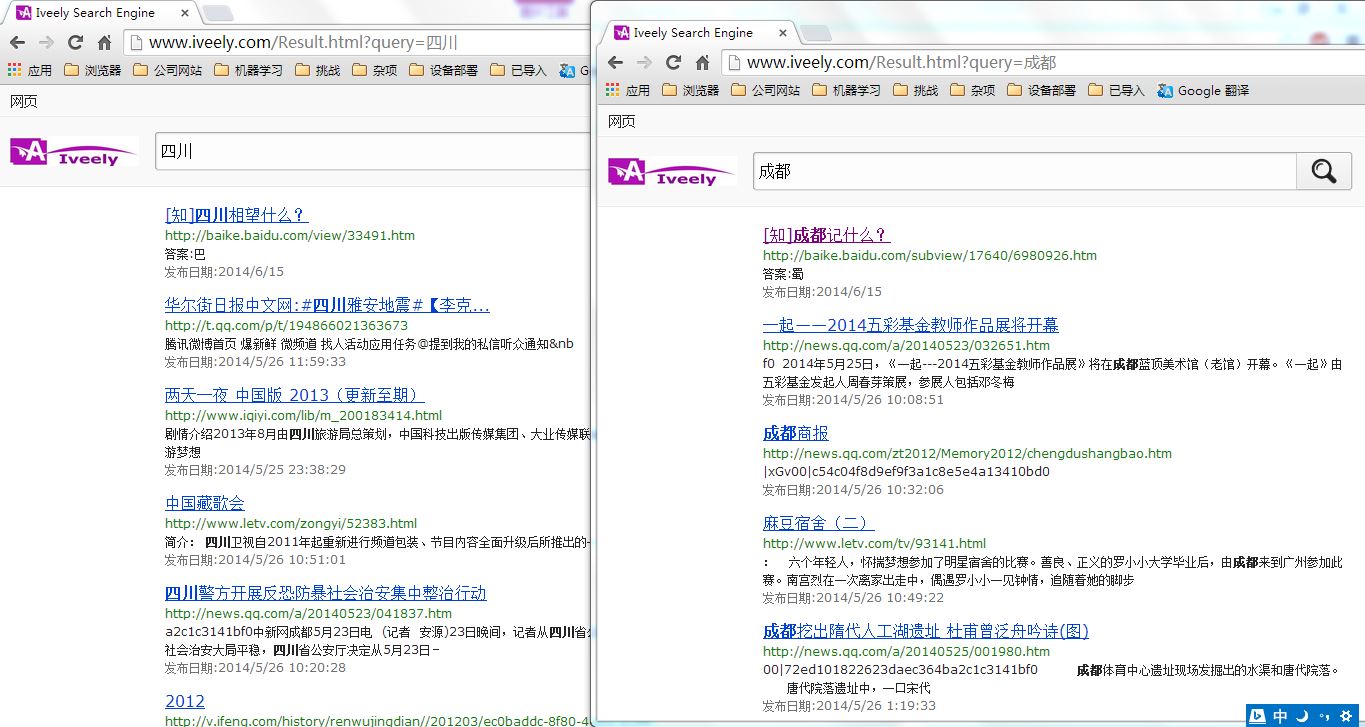Open link 成都挖出隋代人工湖遗址

pyautogui.click(x=925, y=631)
